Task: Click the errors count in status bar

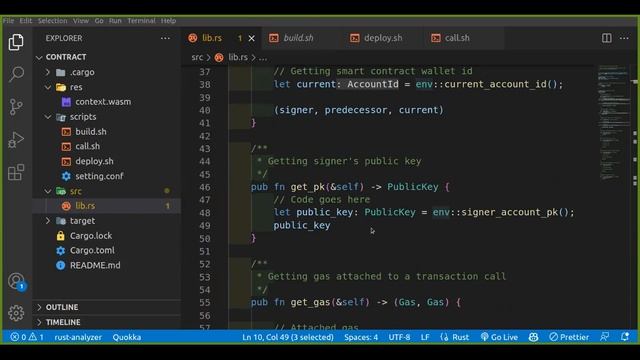Action: (18, 337)
